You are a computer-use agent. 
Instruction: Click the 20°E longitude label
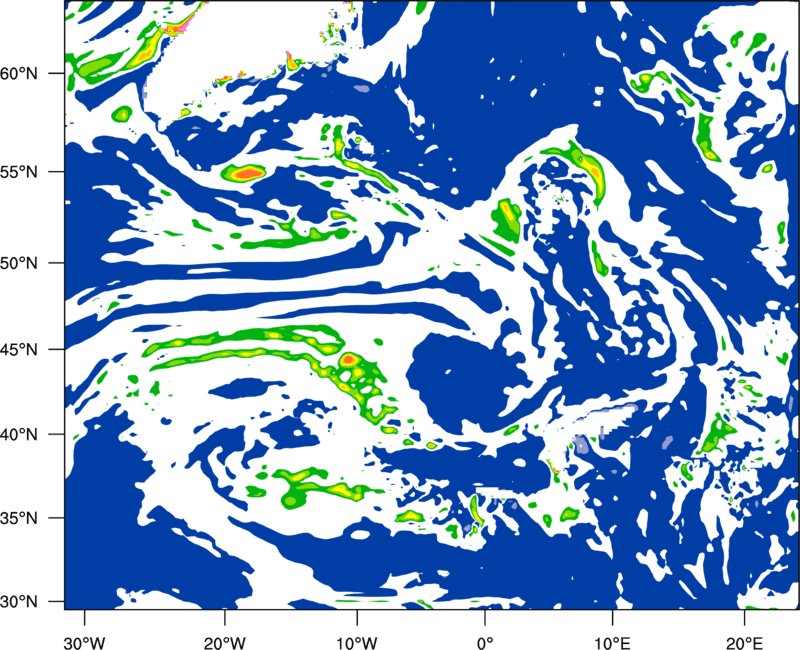pos(744,643)
